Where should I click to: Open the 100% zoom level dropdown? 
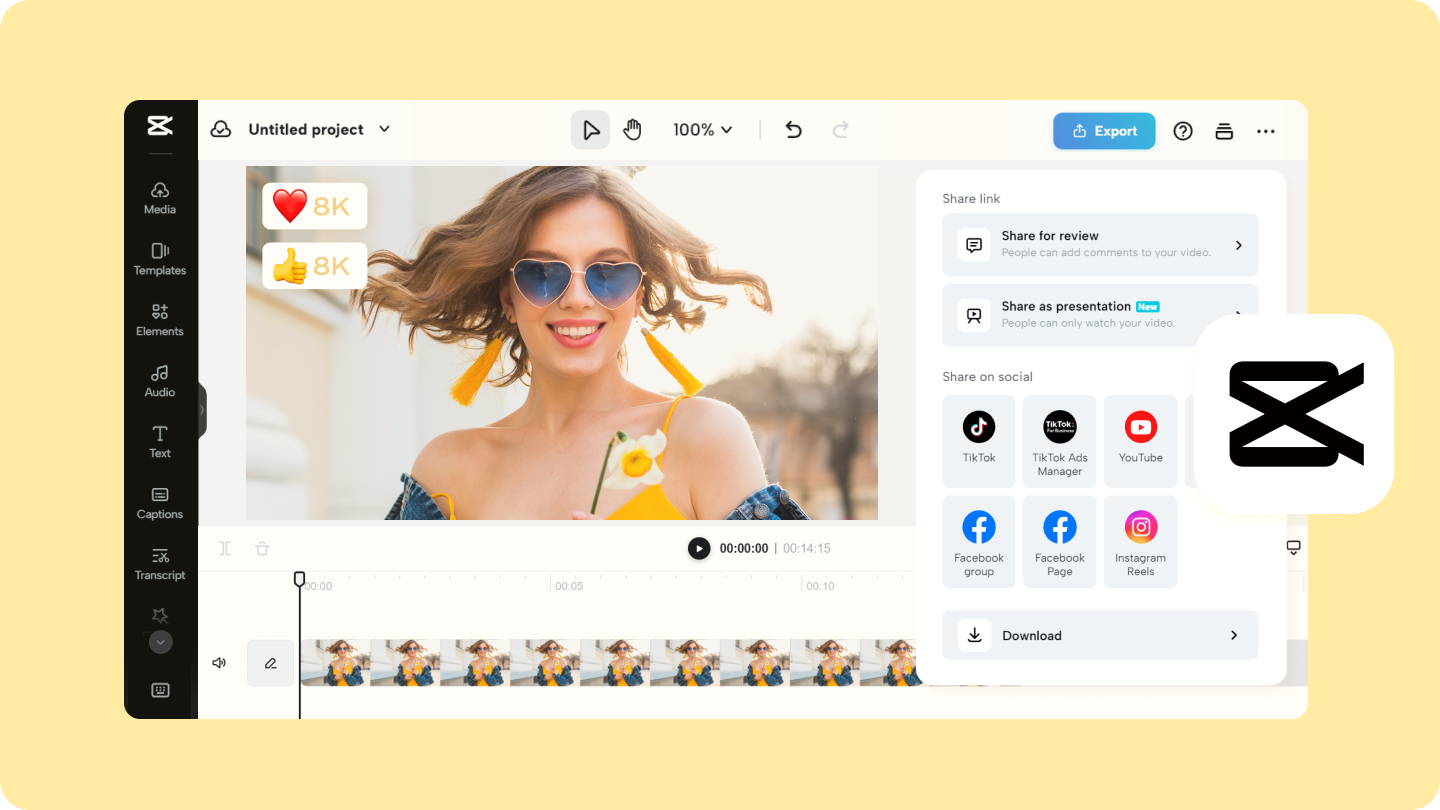702,129
